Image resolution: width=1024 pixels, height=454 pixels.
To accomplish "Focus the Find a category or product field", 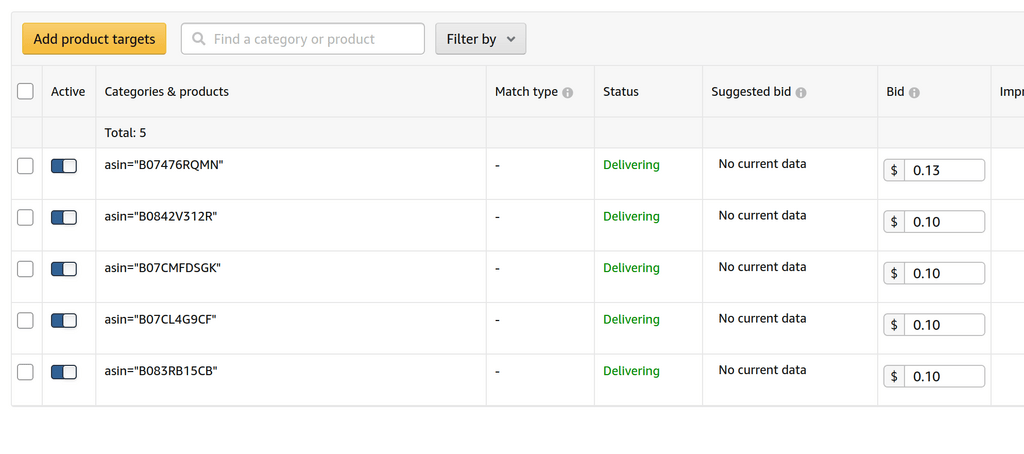I will [303, 39].
